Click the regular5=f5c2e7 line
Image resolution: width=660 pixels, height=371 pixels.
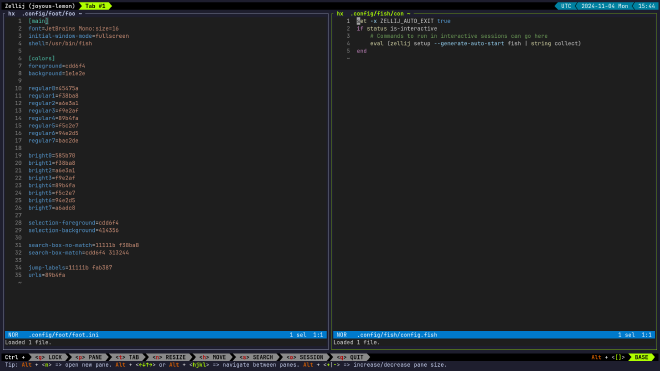pos(53,126)
